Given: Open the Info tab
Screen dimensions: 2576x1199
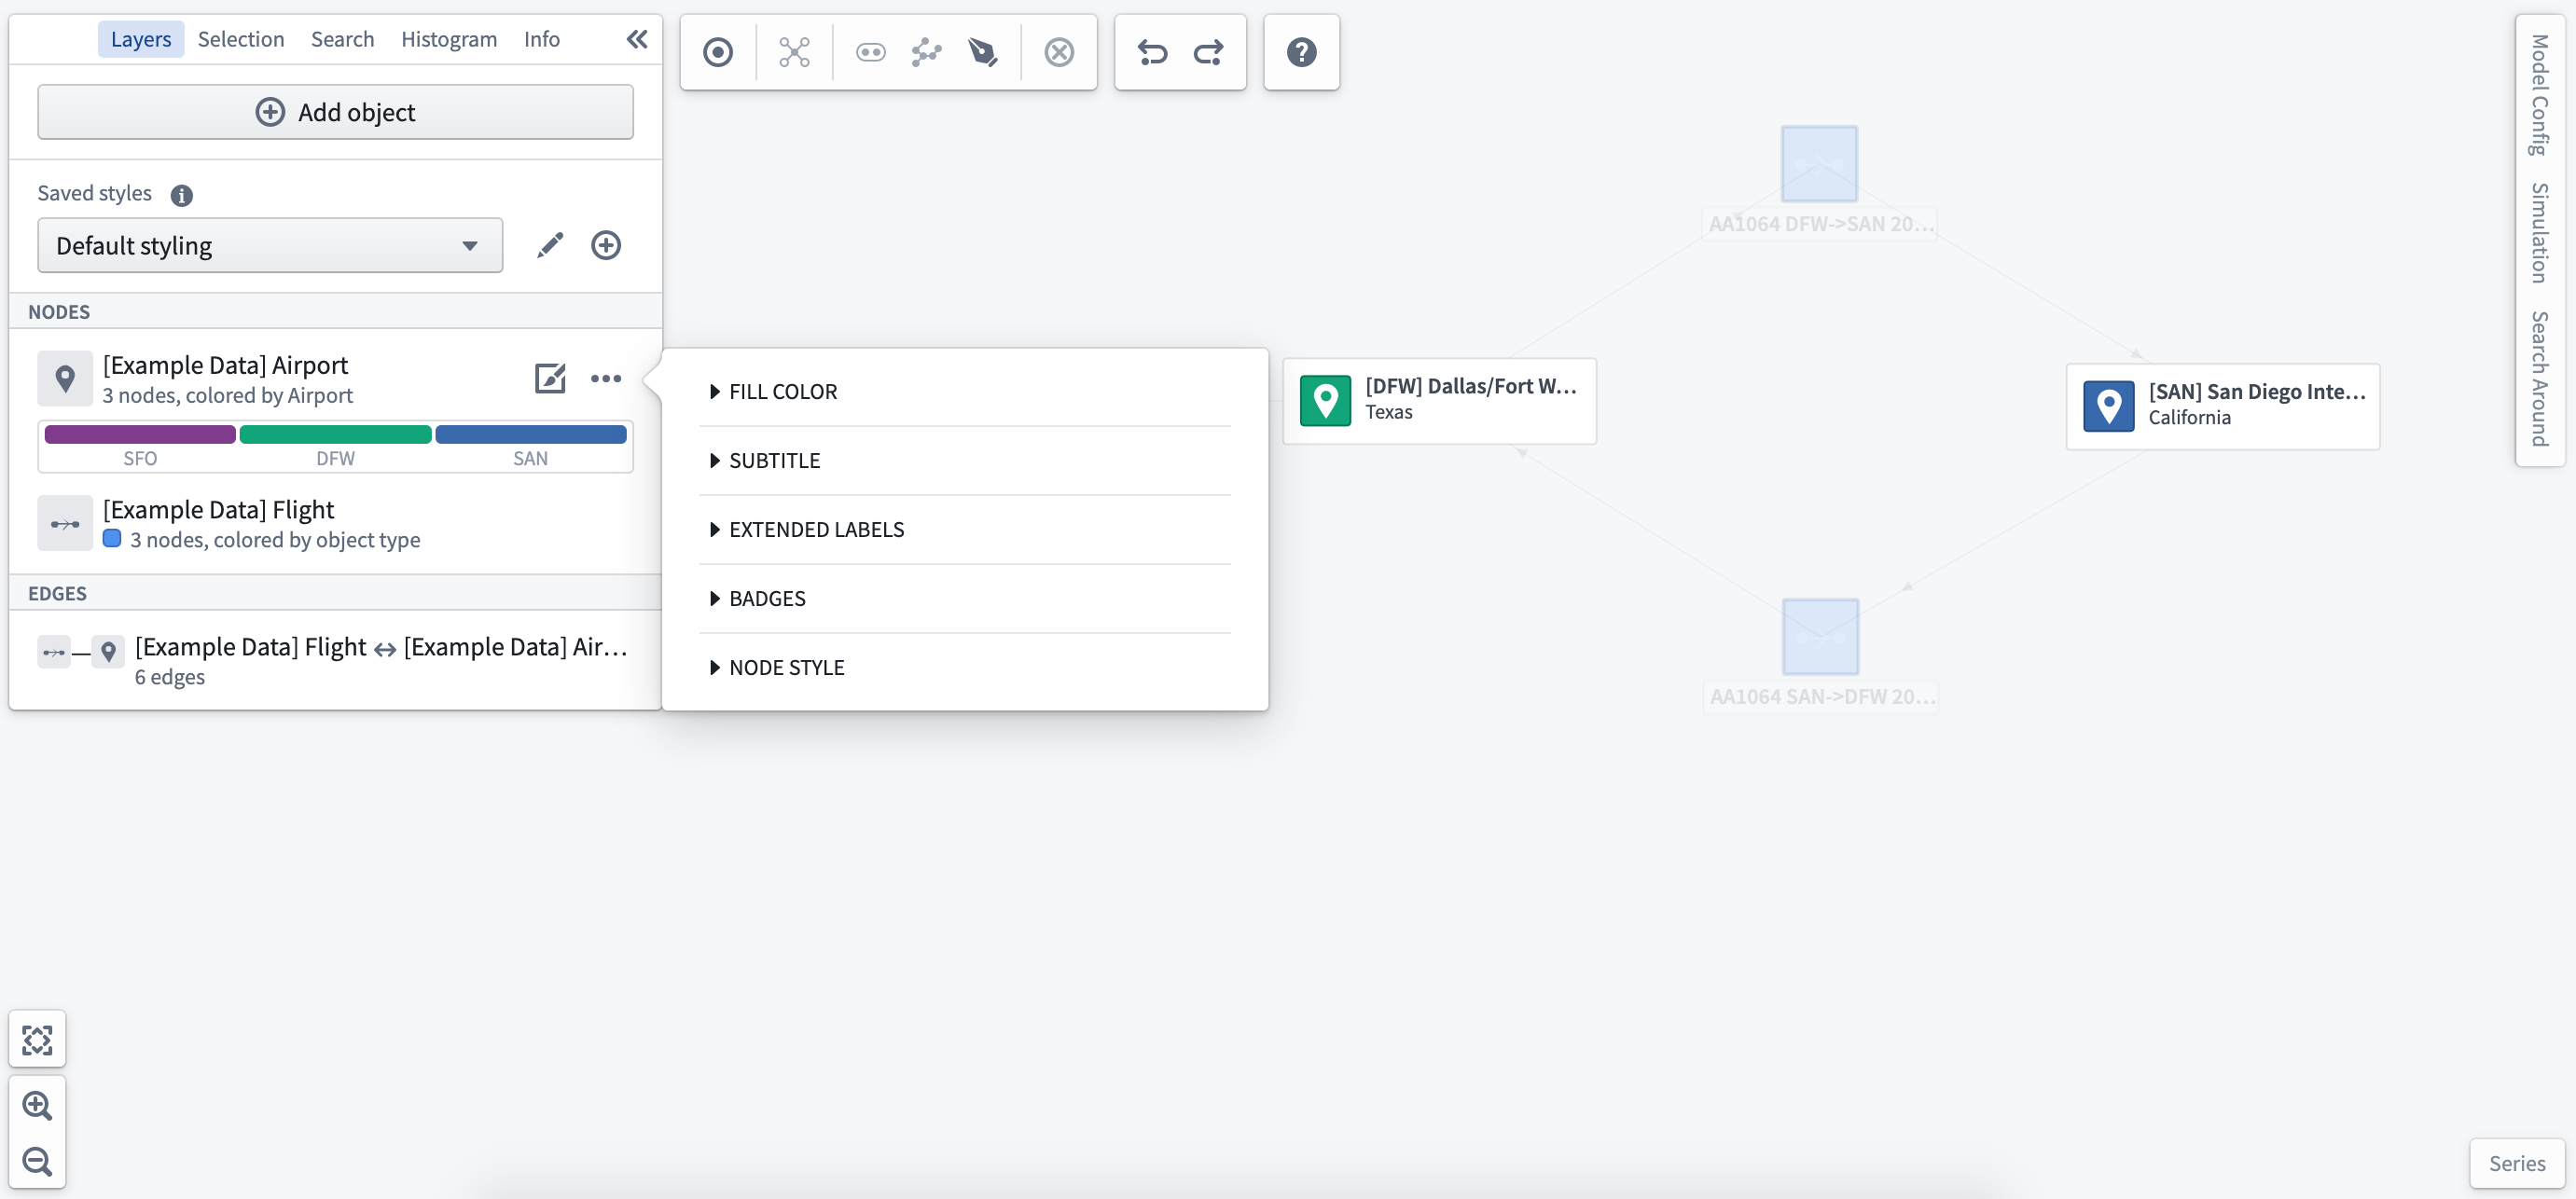Looking at the screenshot, I should [x=542, y=39].
